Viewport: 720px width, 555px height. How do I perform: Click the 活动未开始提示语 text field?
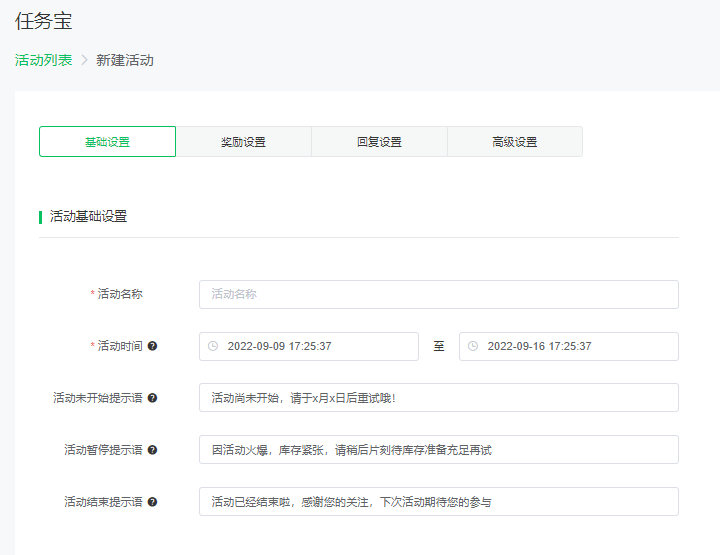(439, 398)
